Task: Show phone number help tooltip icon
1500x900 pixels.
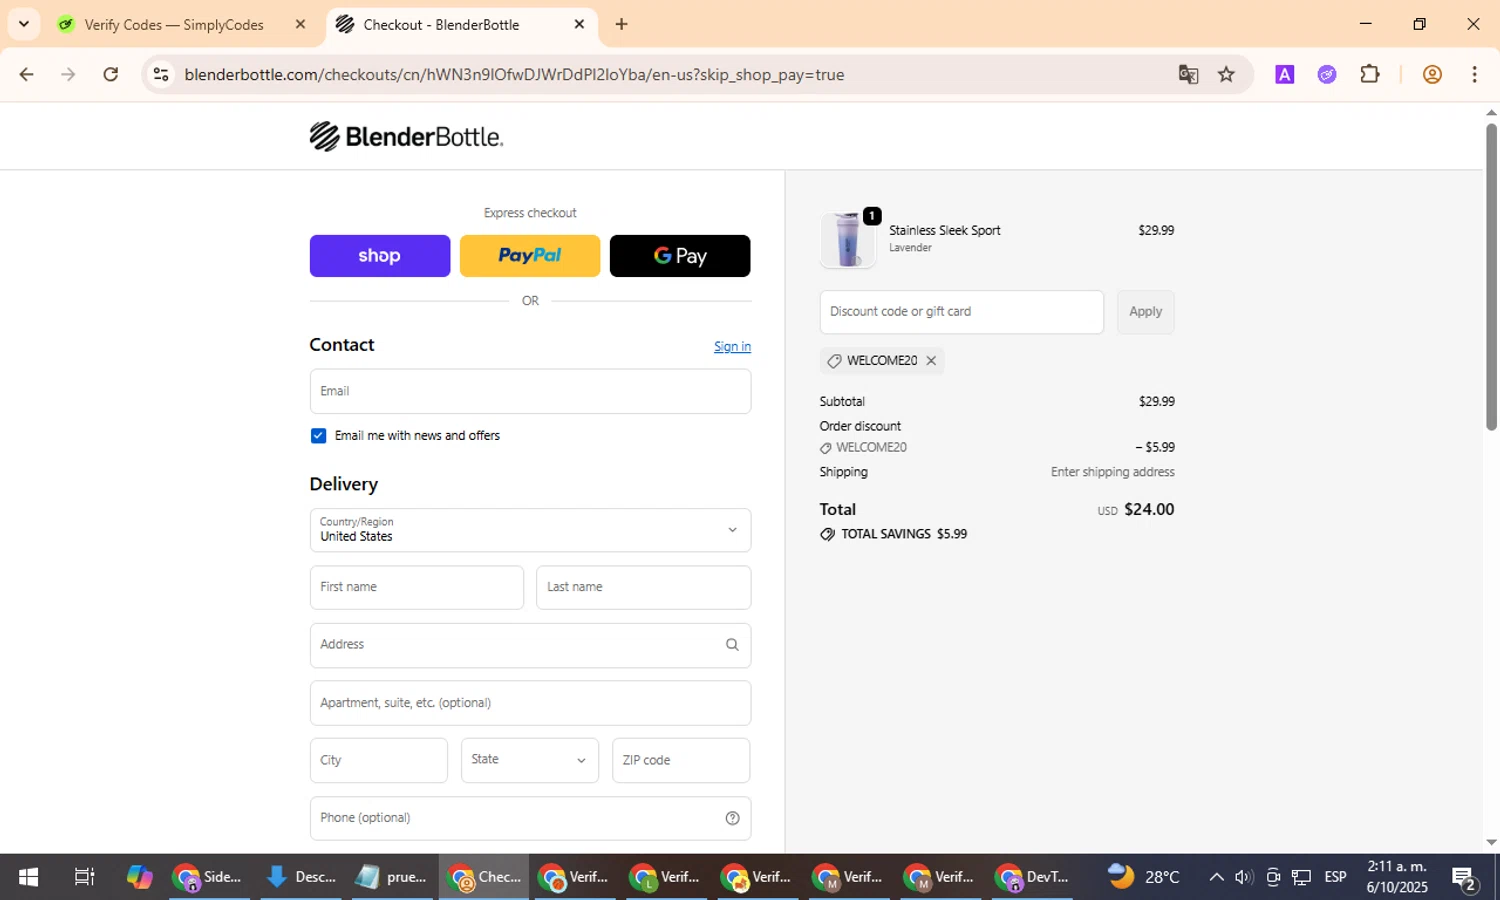Action: point(732,818)
